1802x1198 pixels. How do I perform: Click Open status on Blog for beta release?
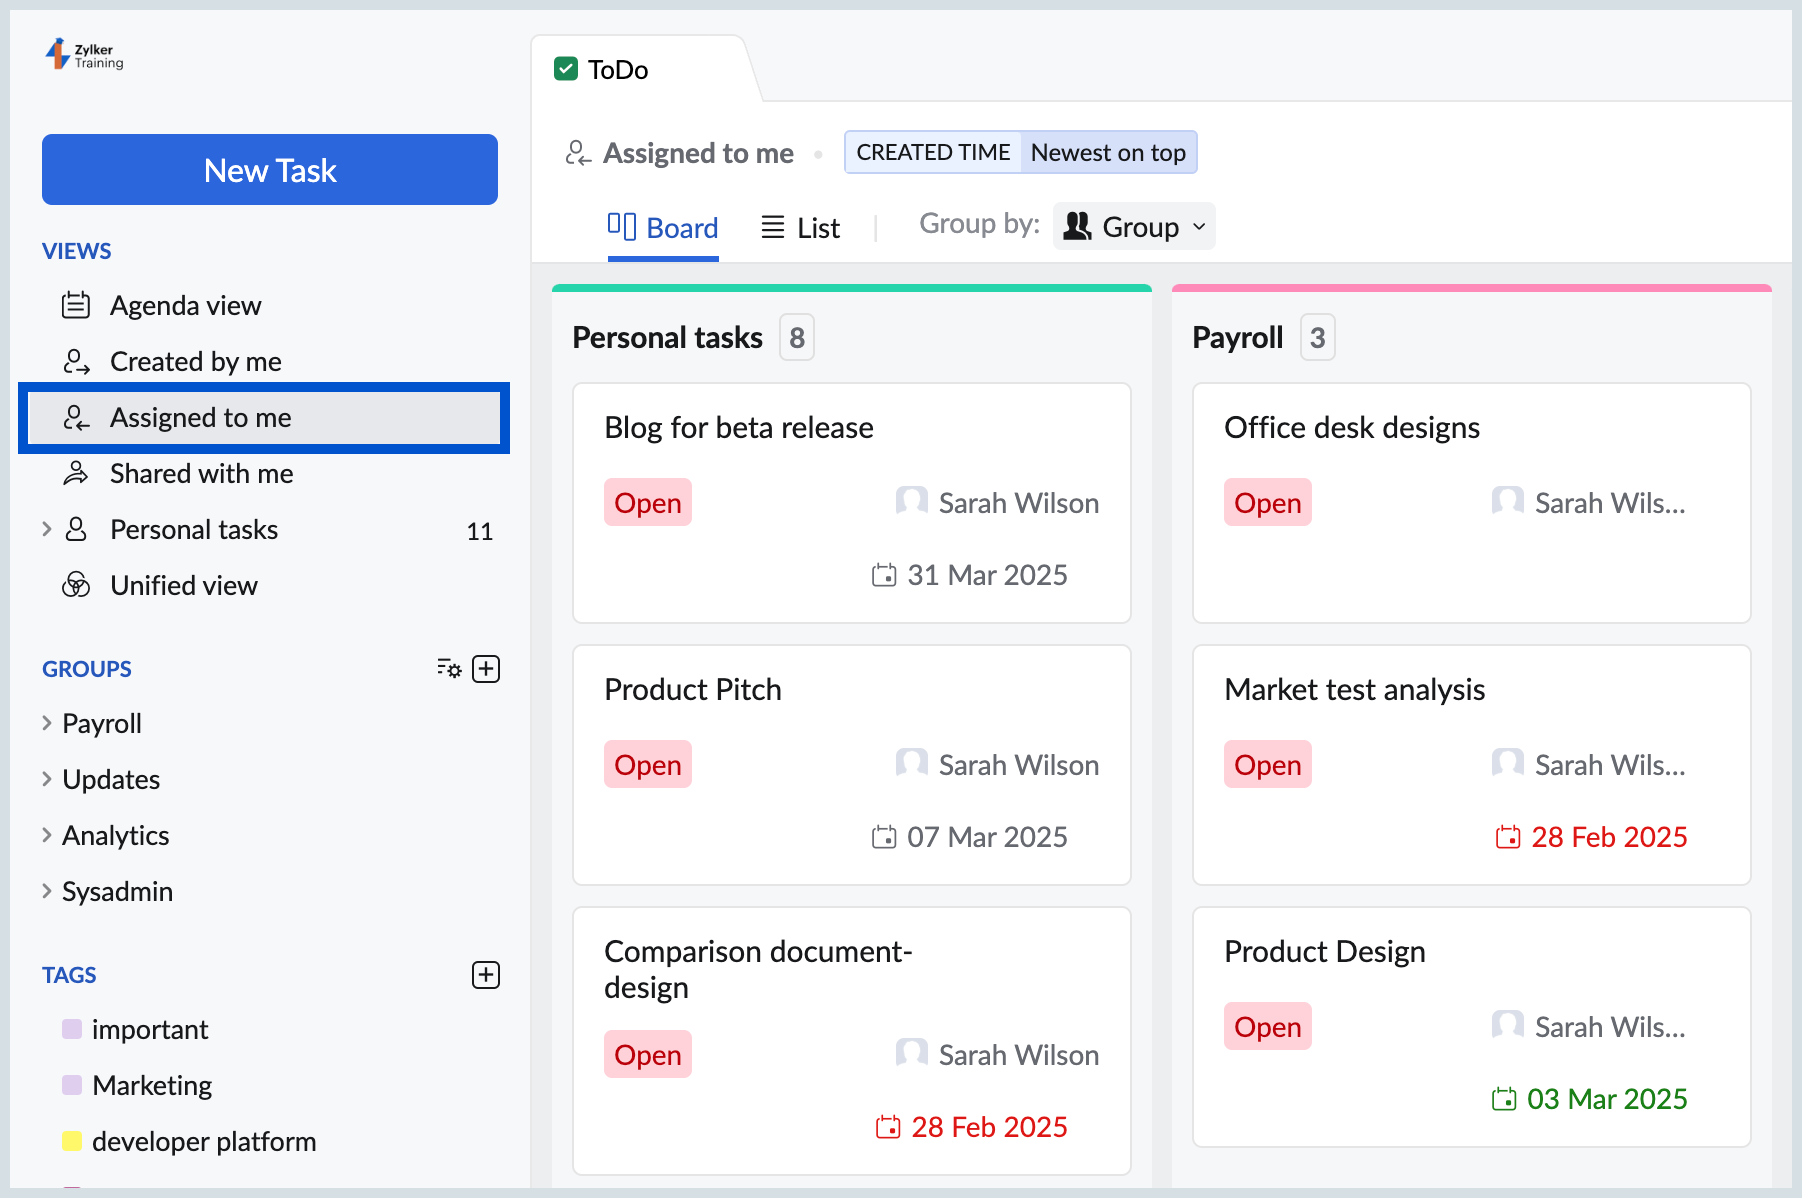click(x=648, y=503)
